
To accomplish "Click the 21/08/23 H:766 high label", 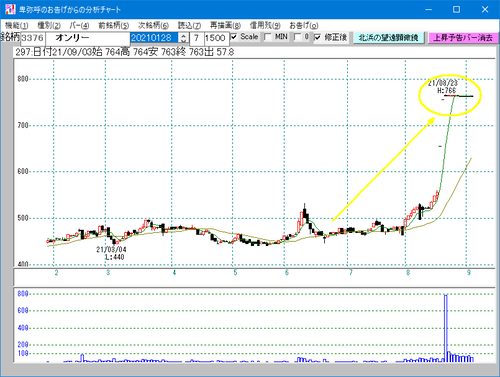I will (444, 87).
